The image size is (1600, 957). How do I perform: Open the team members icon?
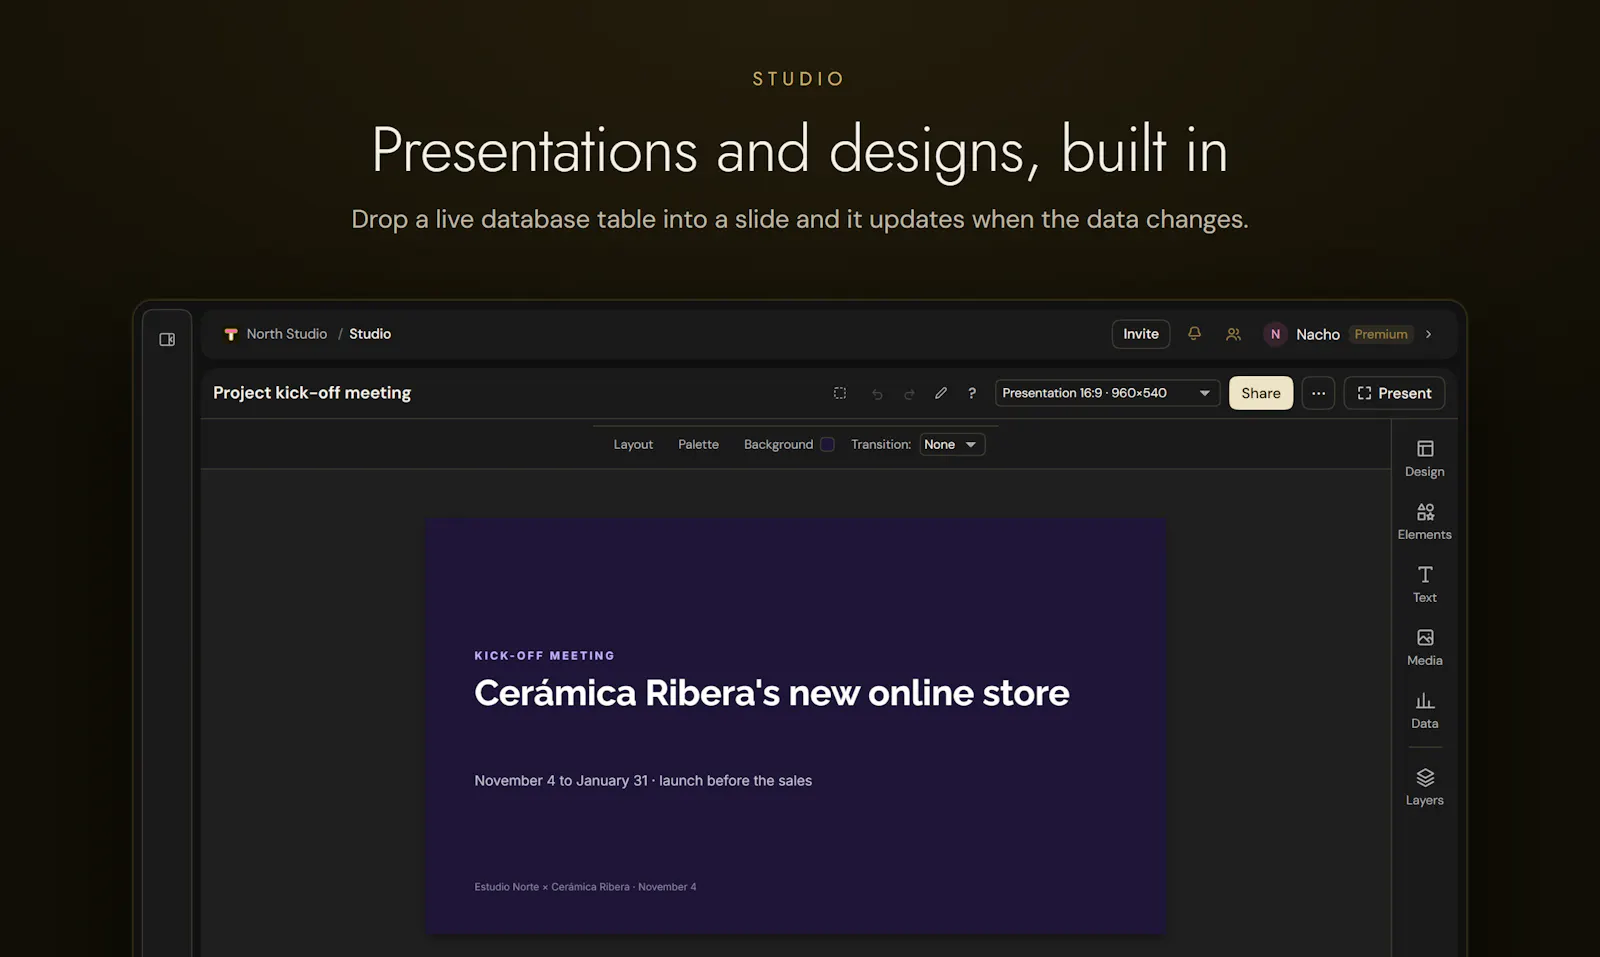coord(1233,334)
